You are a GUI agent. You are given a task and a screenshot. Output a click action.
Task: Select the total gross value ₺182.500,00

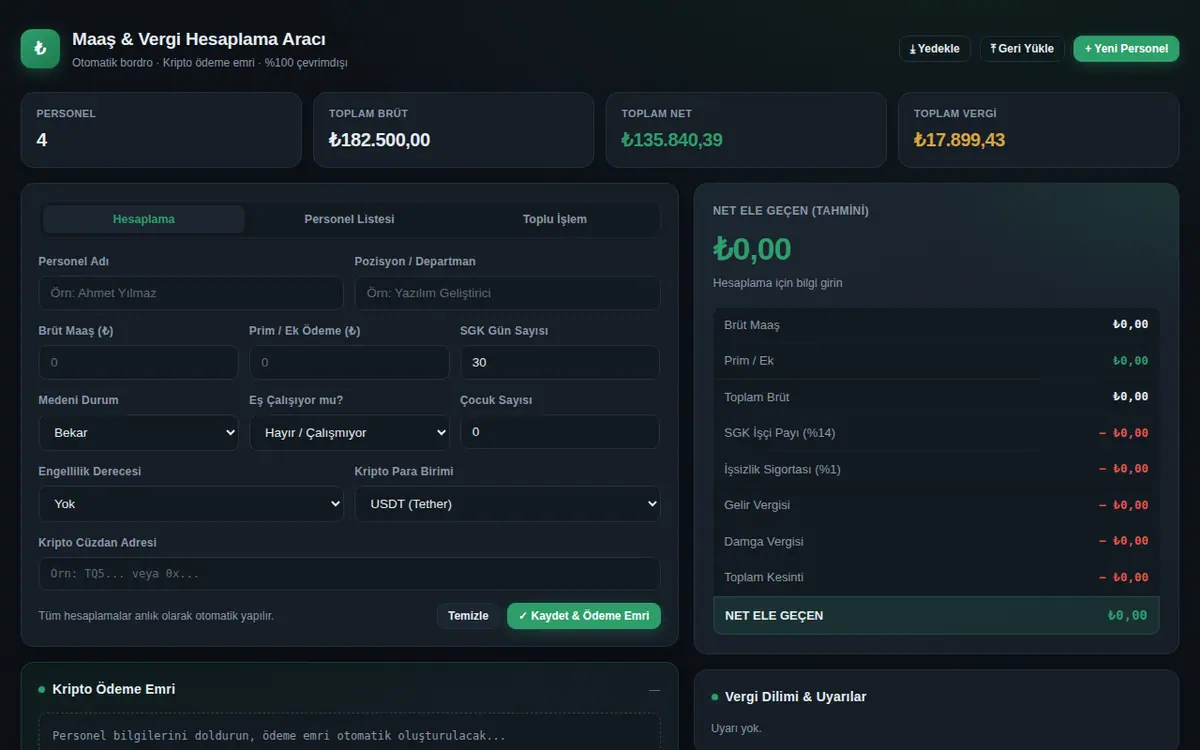point(379,140)
